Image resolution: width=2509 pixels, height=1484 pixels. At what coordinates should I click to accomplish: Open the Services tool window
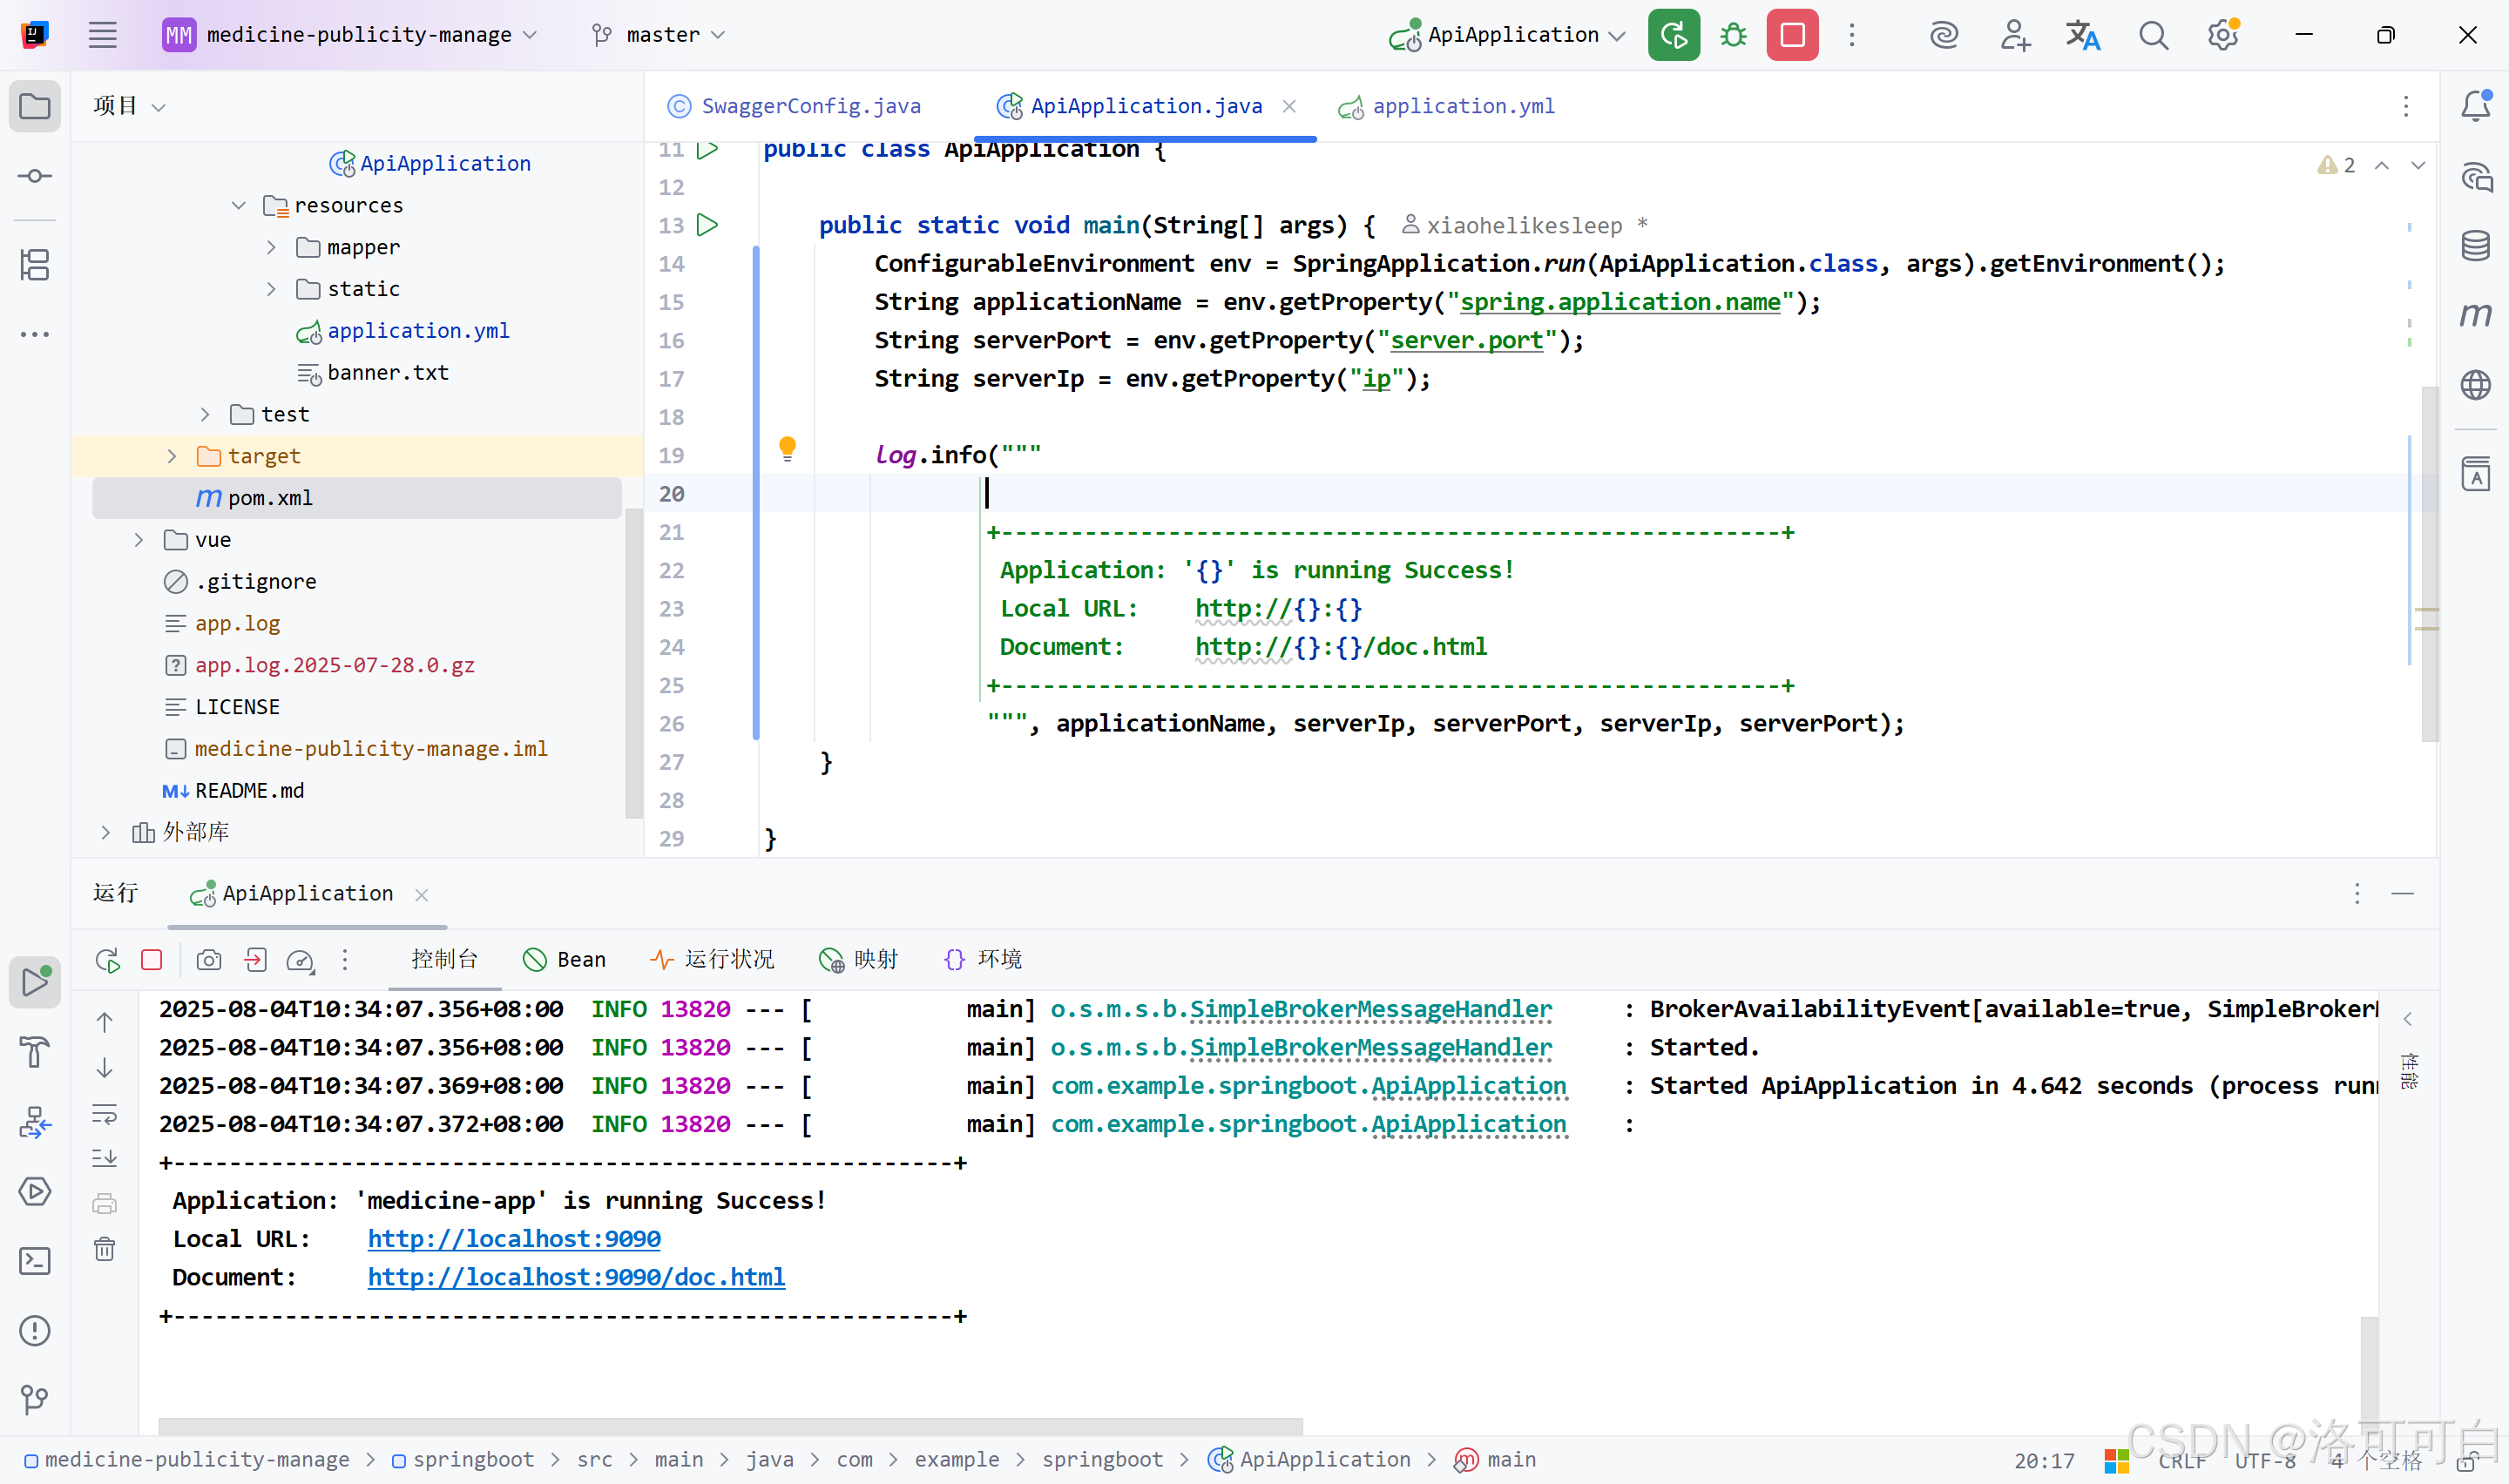35,1191
